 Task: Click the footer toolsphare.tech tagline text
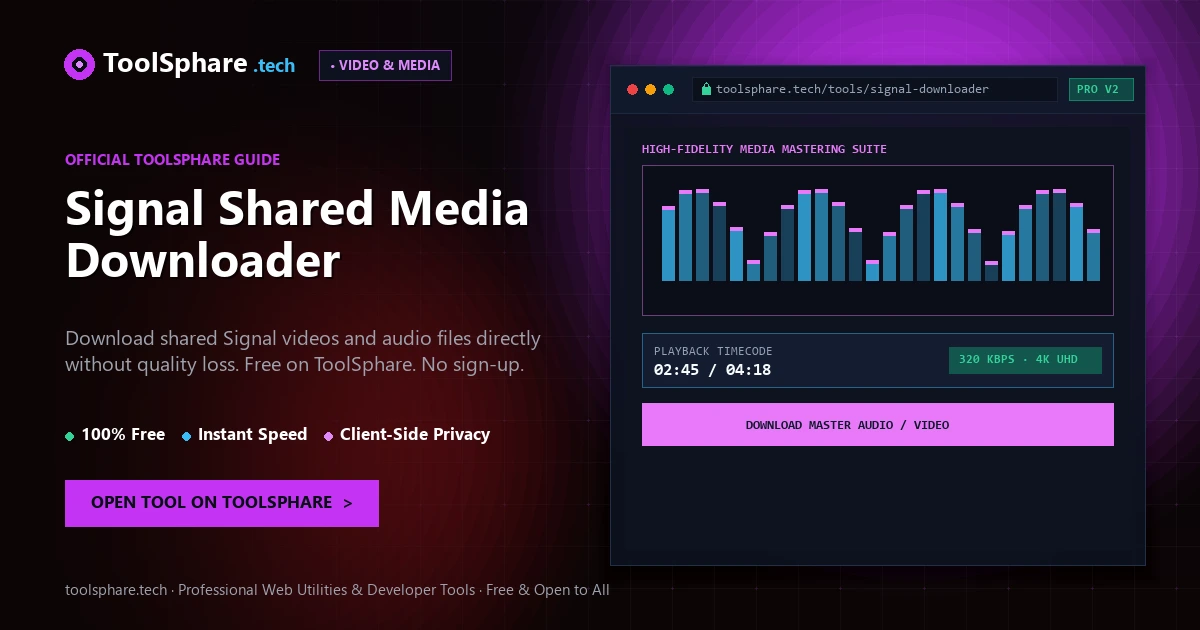[x=337, y=590]
